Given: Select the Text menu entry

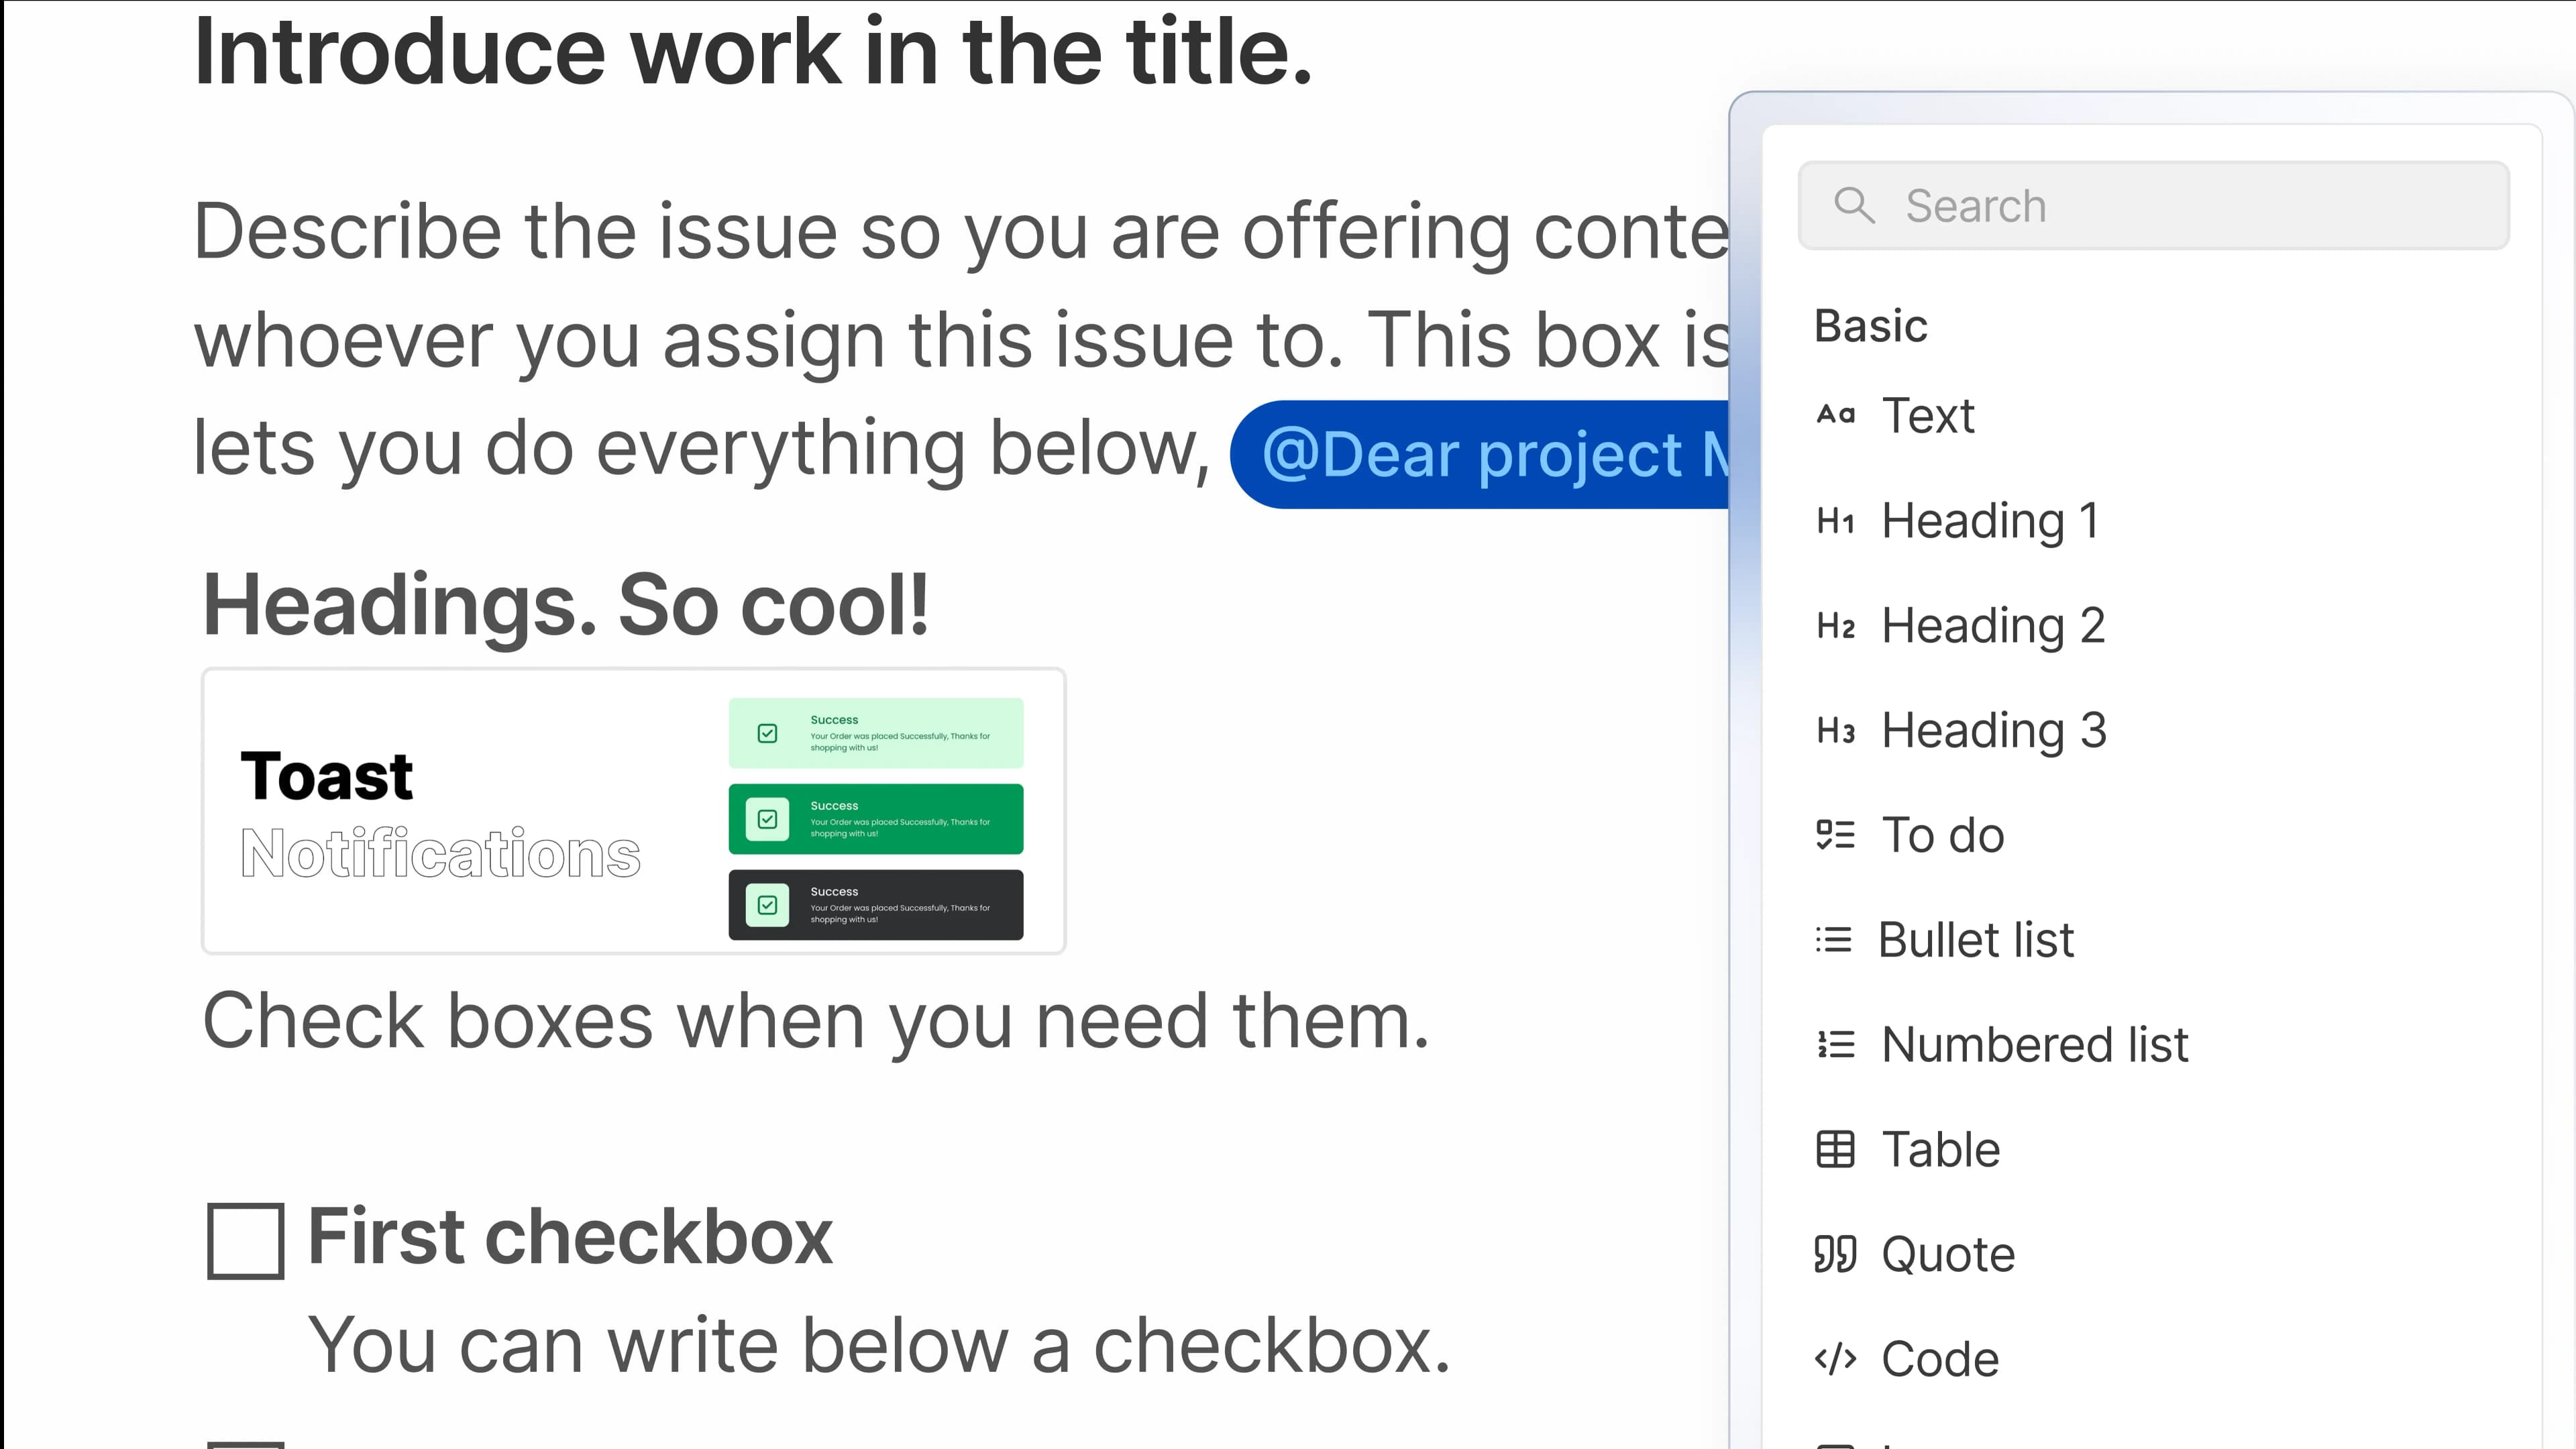Looking at the screenshot, I should [1928, 415].
